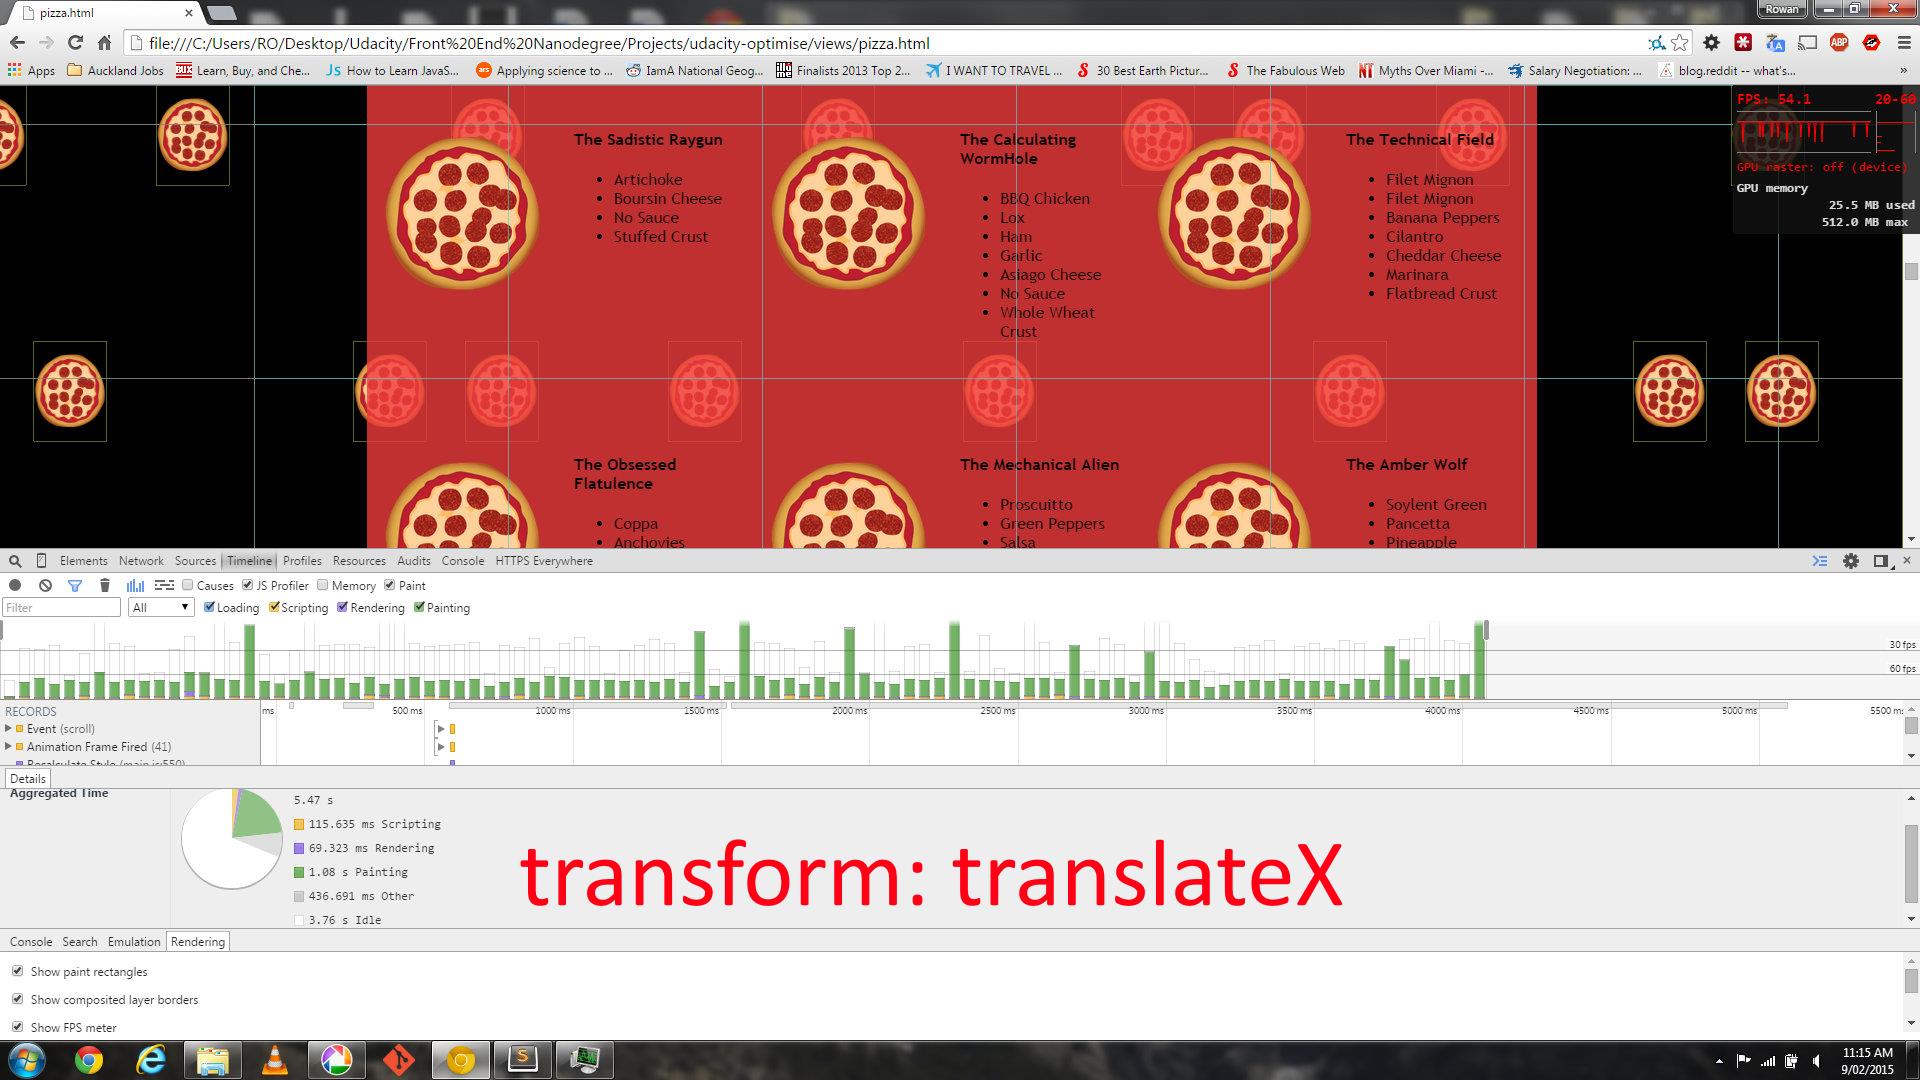Enable the Memory checkbox
The image size is (1920, 1080).
click(322, 585)
